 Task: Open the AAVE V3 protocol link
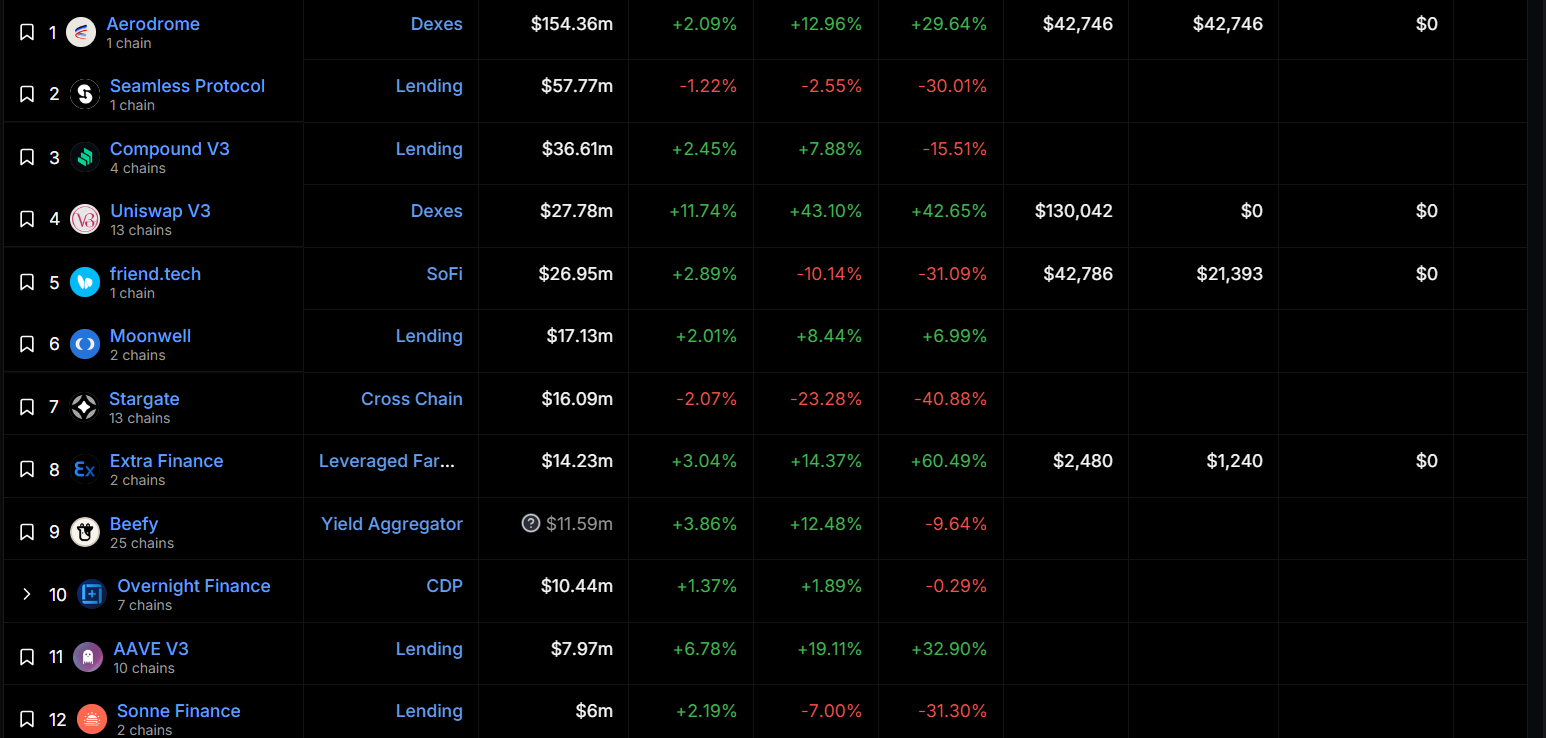pos(151,649)
